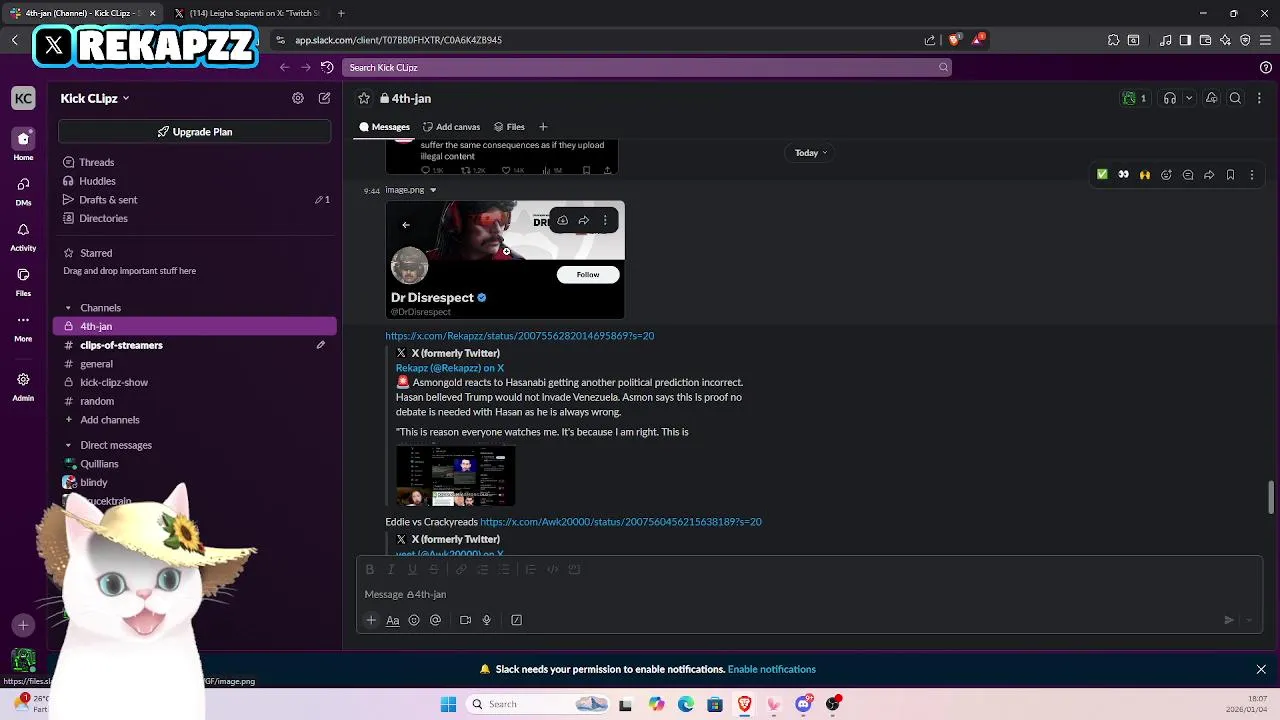1280x720 pixels.
Task: Click Rekapz (@Rekapzz) on X link
Action: coord(450,368)
